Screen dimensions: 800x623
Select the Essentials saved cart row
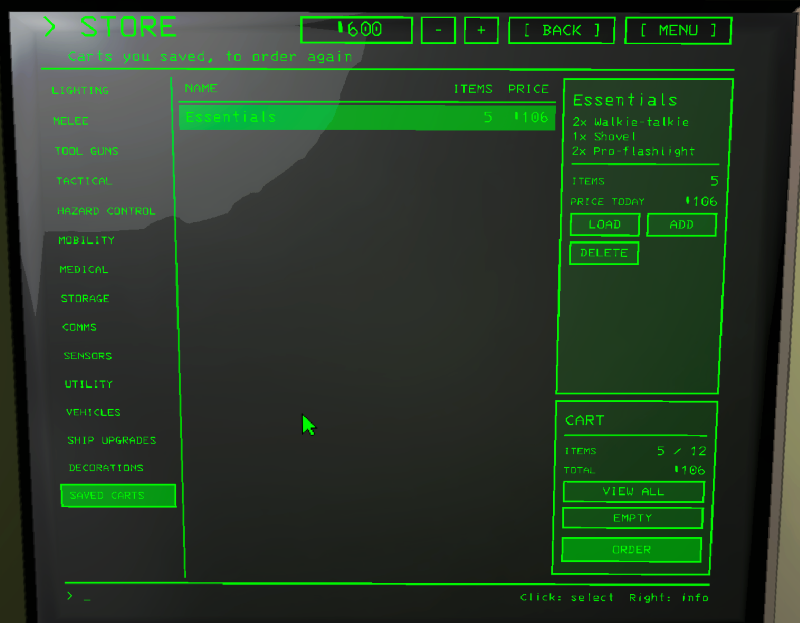click(367, 117)
